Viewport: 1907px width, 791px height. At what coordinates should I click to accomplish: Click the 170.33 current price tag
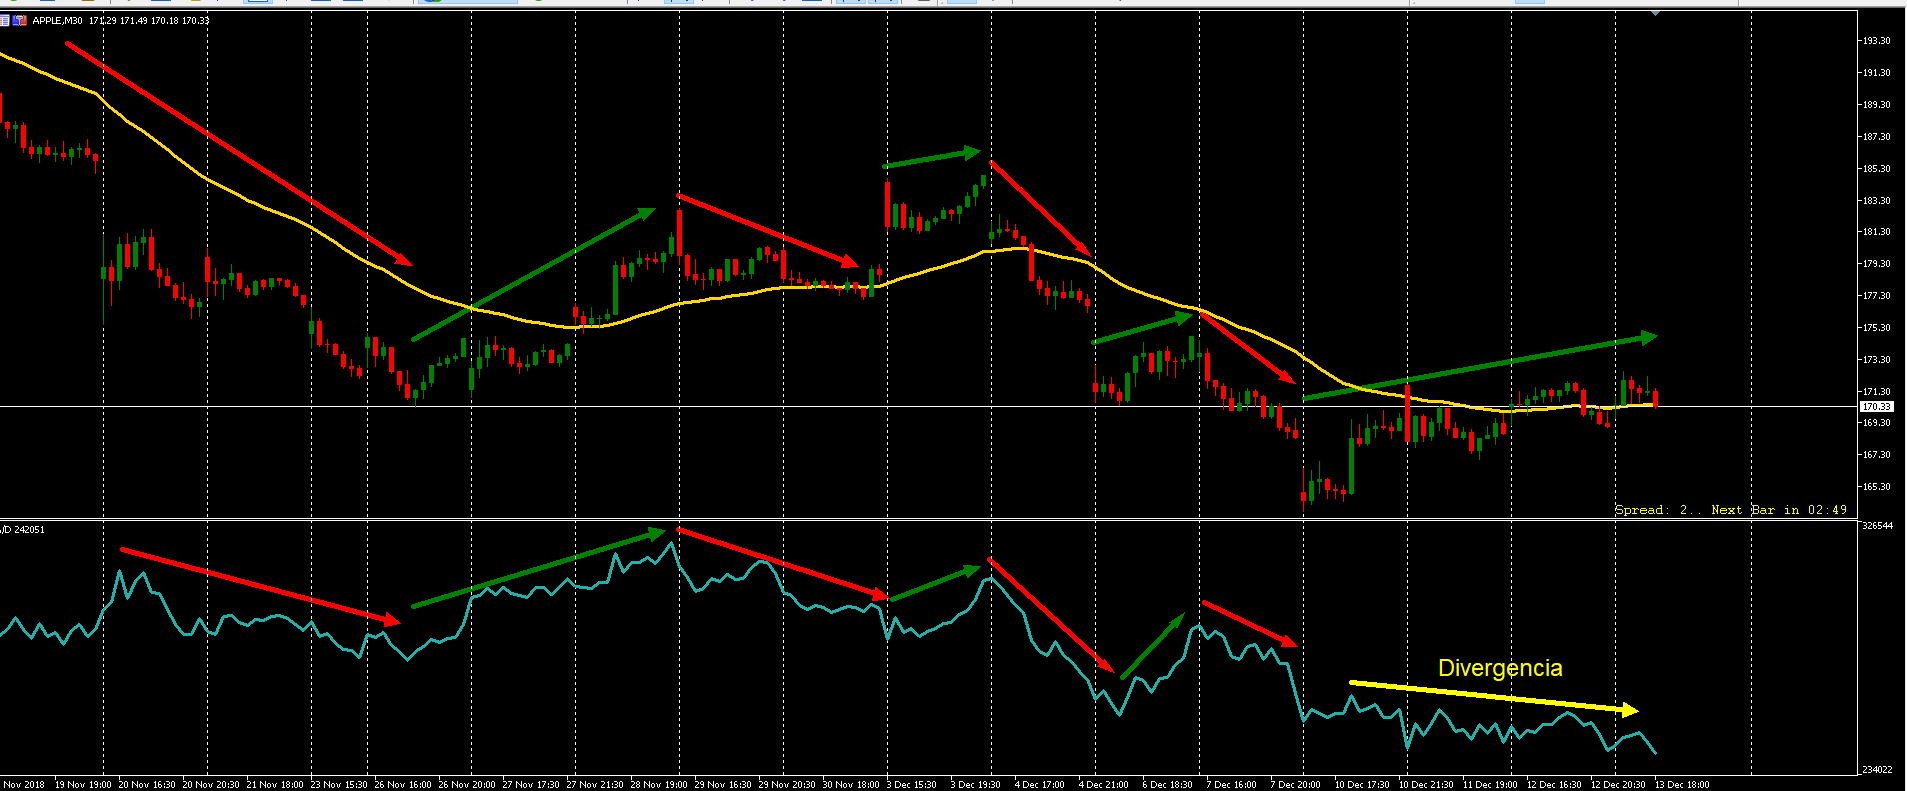1876,407
